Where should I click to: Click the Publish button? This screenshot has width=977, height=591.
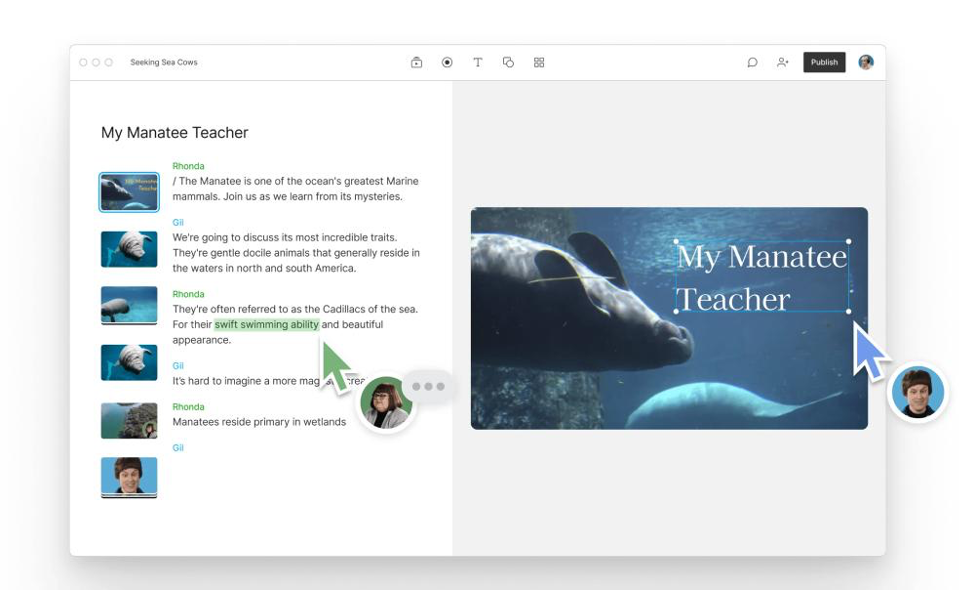point(824,62)
